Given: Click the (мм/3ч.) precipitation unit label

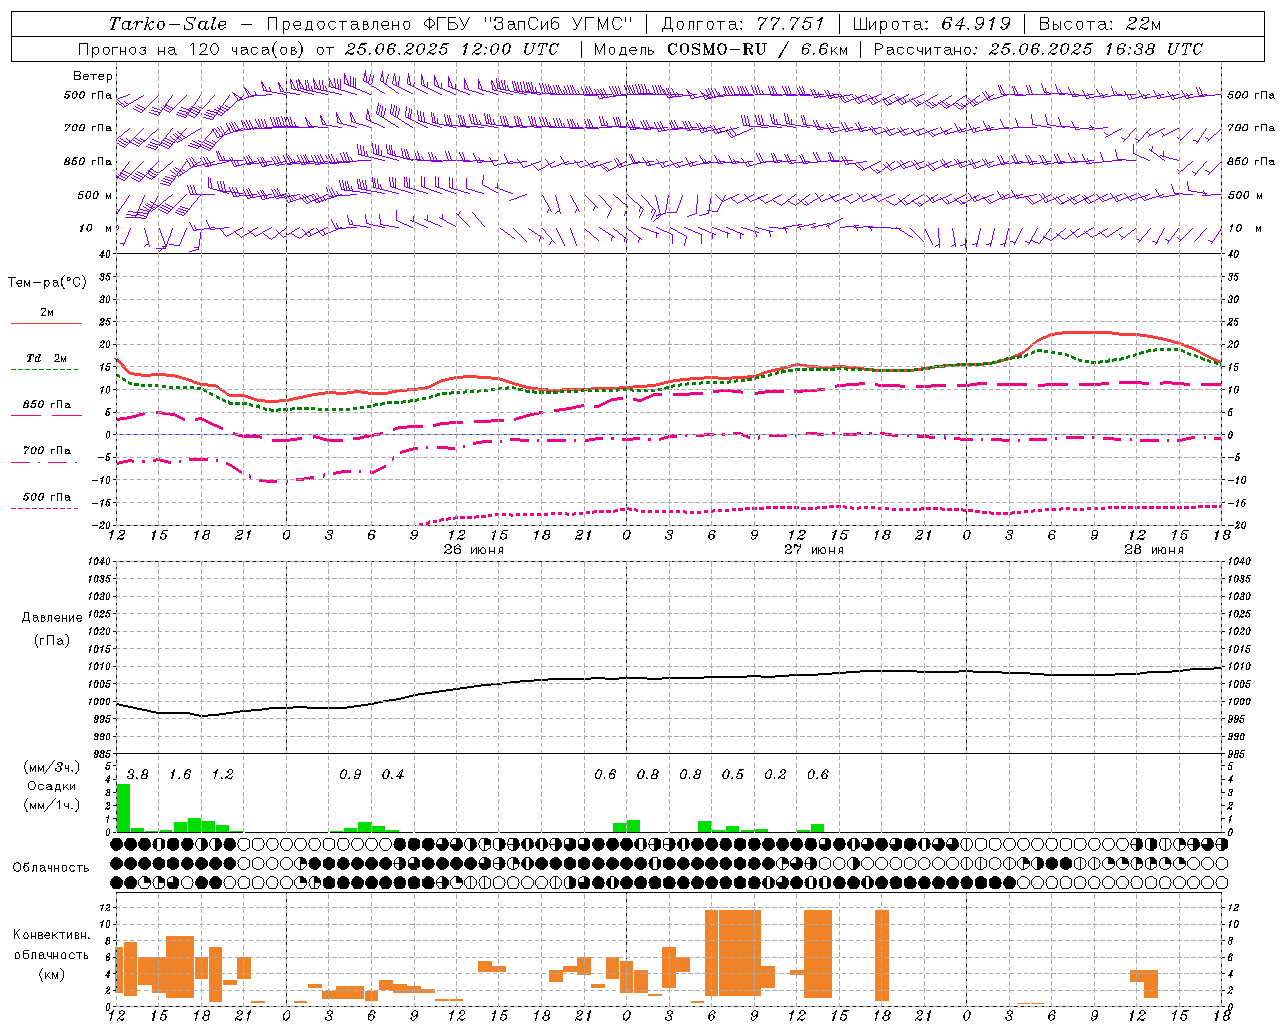Looking at the screenshot, I should pyautogui.click(x=52, y=768).
